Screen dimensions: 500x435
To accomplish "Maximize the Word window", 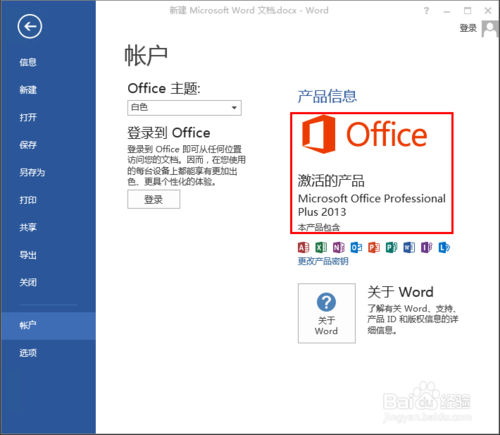I will [468, 11].
